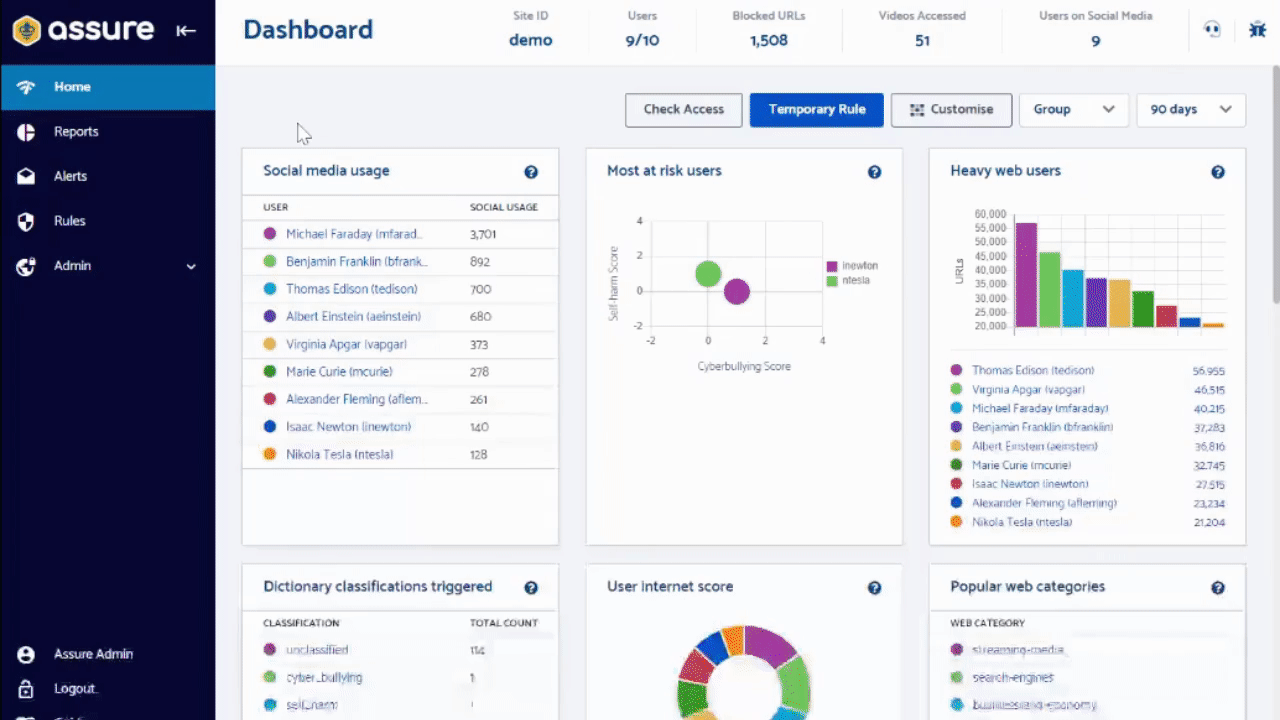The width and height of the screenshot is (1280, 720).
Task: Click the Alerts envelope icon
Action: (x=26, y=176)
